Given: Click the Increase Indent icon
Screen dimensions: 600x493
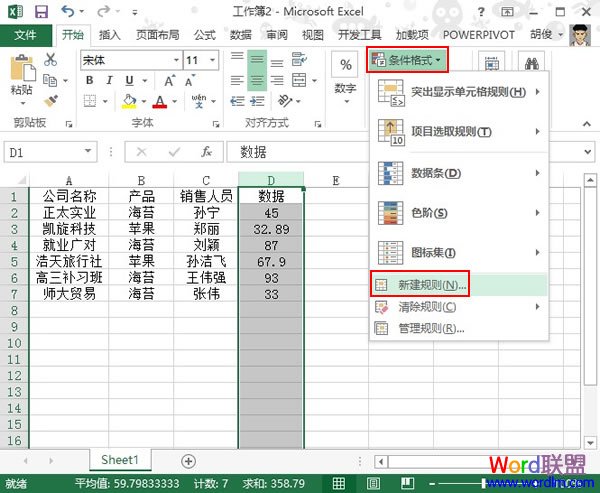Looking at the screenshot, I should click(257, 101).
